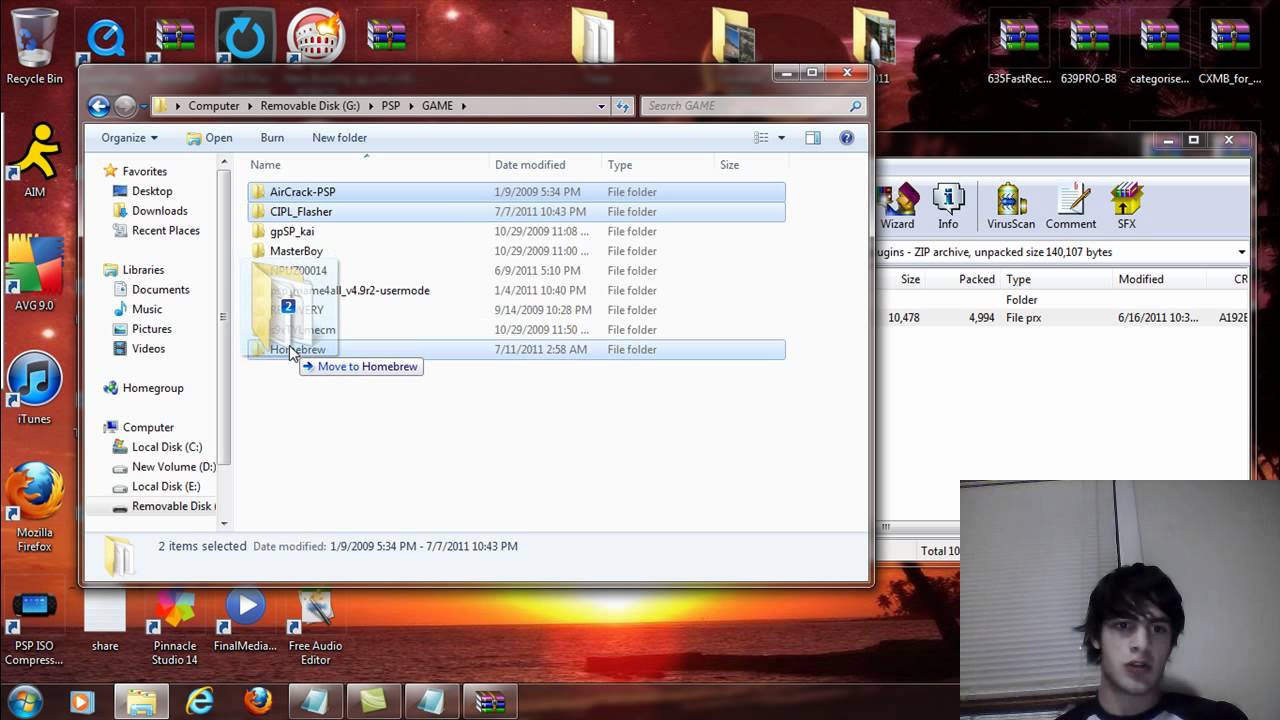Sort by Type column header

[x=658, y=165]
